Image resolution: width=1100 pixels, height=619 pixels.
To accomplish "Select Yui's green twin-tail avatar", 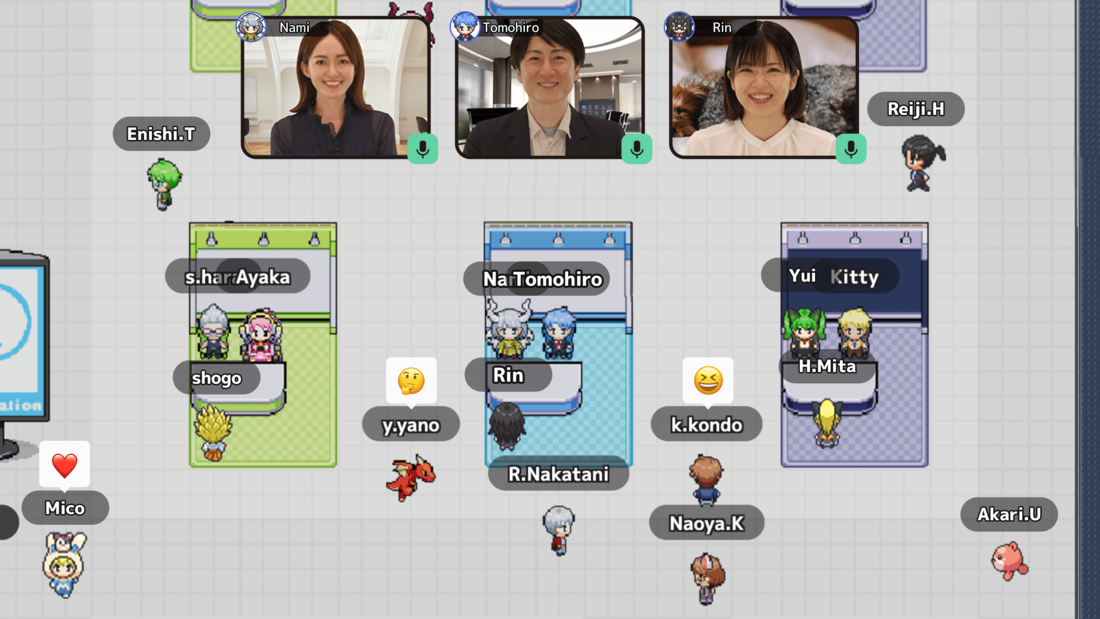I will (x=804, y=333).
